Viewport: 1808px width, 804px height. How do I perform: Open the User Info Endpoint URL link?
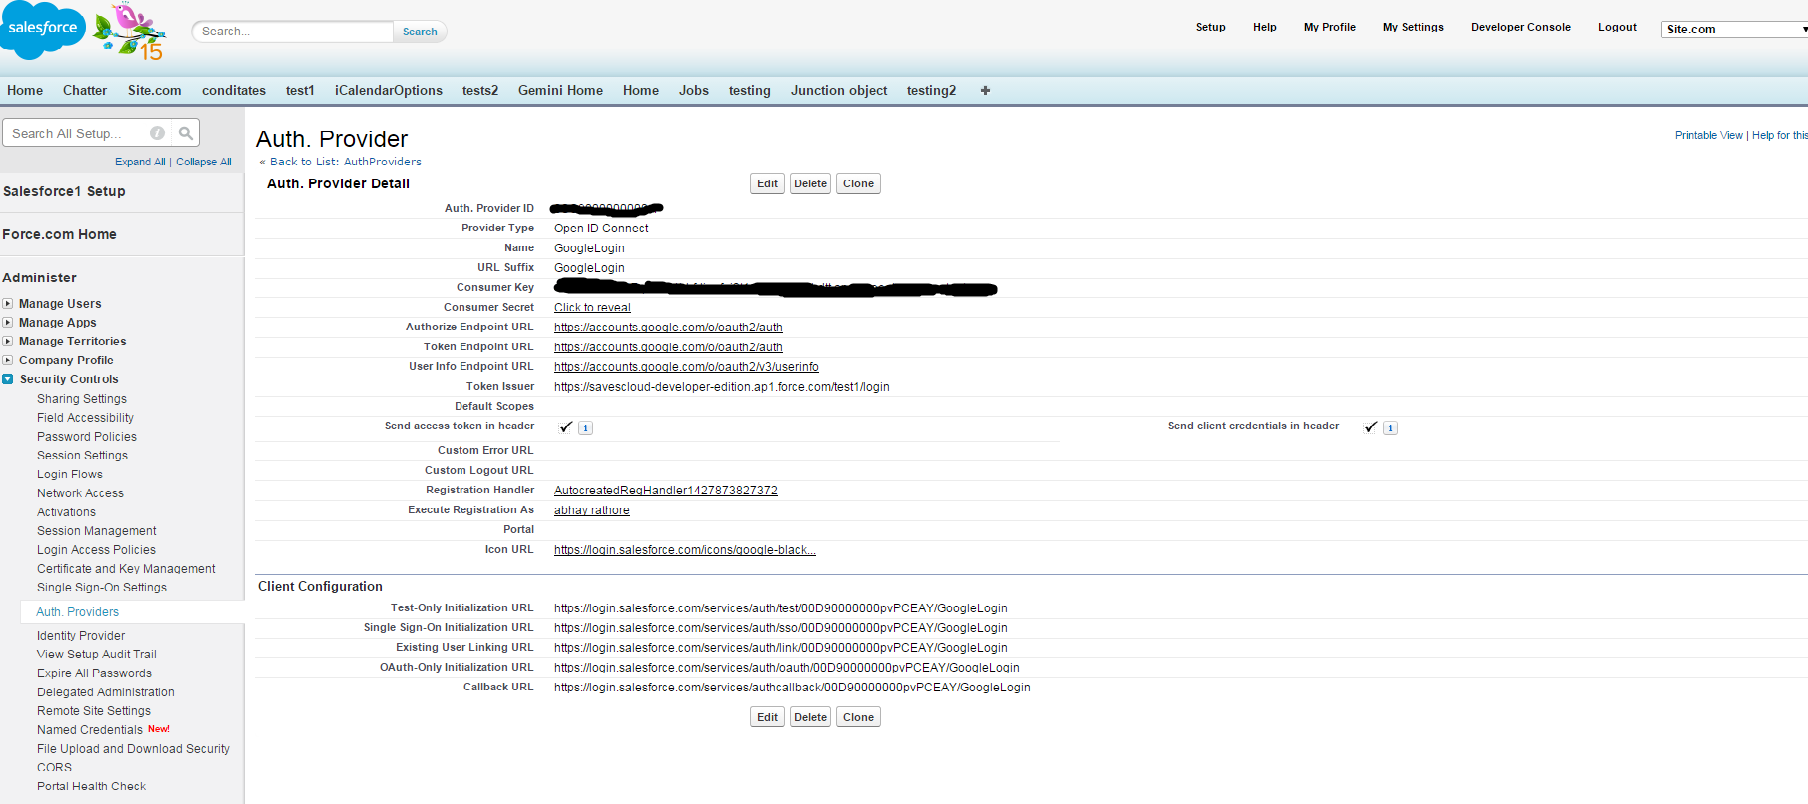(x=686, y=367)
